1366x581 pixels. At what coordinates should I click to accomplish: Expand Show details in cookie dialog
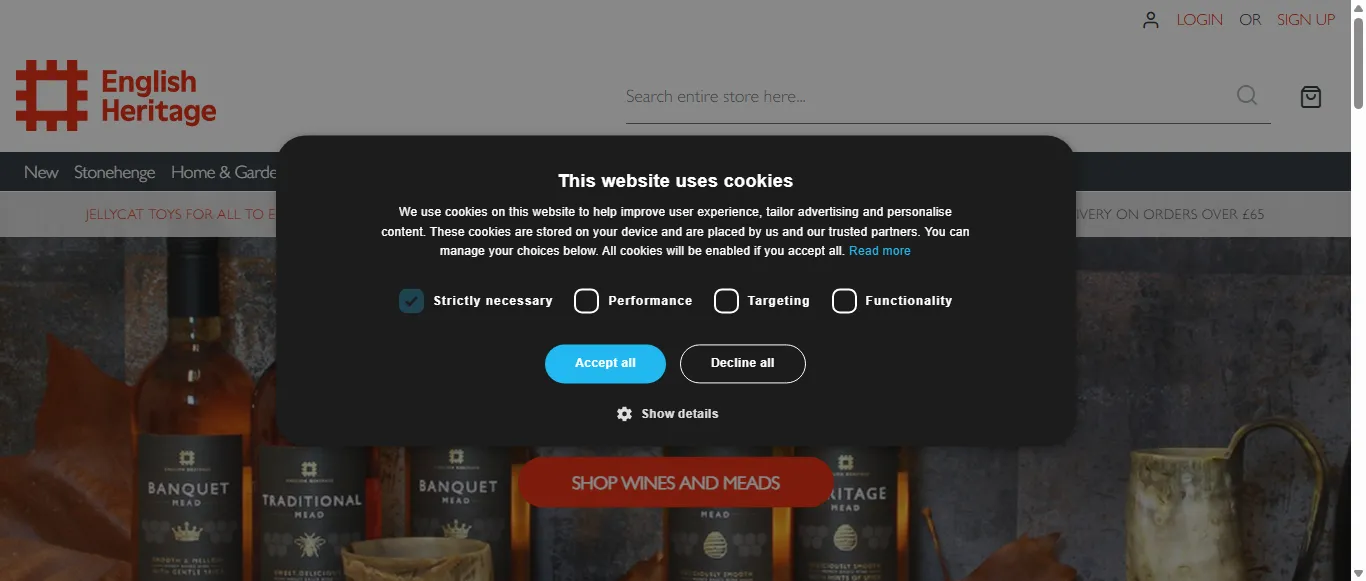[680, 414]
